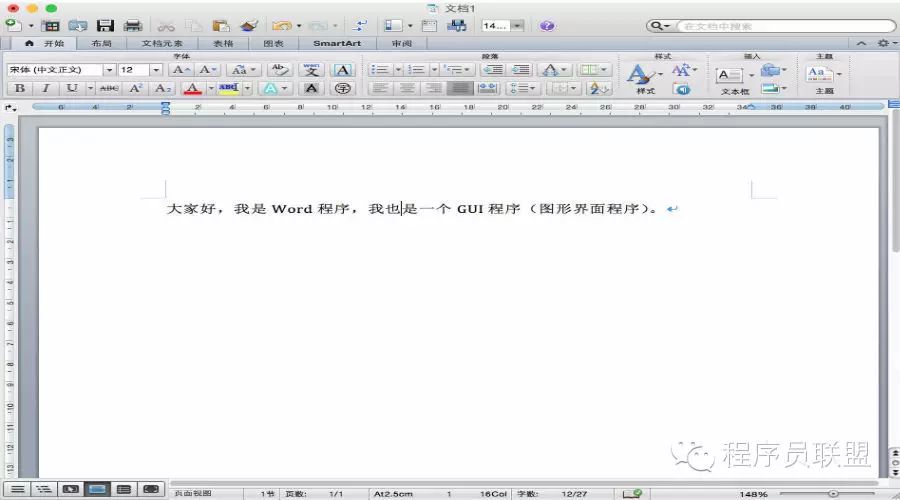Image resolution: width=900 pixels, height=500 pixels.
Task: Toggle Italic formatting
Action: tap(45, 88)
